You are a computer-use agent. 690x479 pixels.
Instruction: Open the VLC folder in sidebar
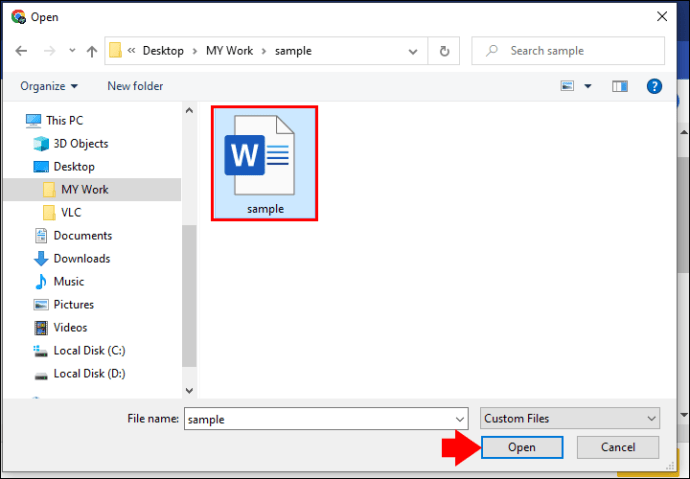[71, 213]
